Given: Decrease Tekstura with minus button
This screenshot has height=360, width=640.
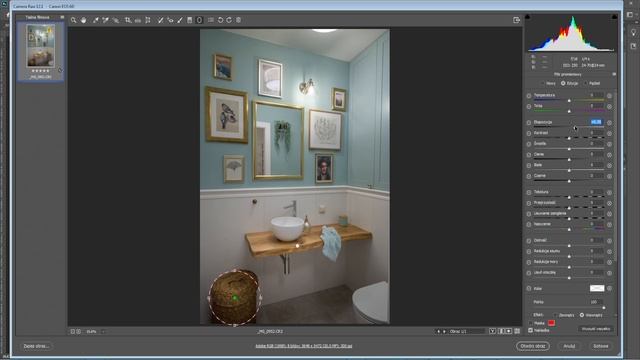Looking at the screenshot, I should click(x=529, y=192).
